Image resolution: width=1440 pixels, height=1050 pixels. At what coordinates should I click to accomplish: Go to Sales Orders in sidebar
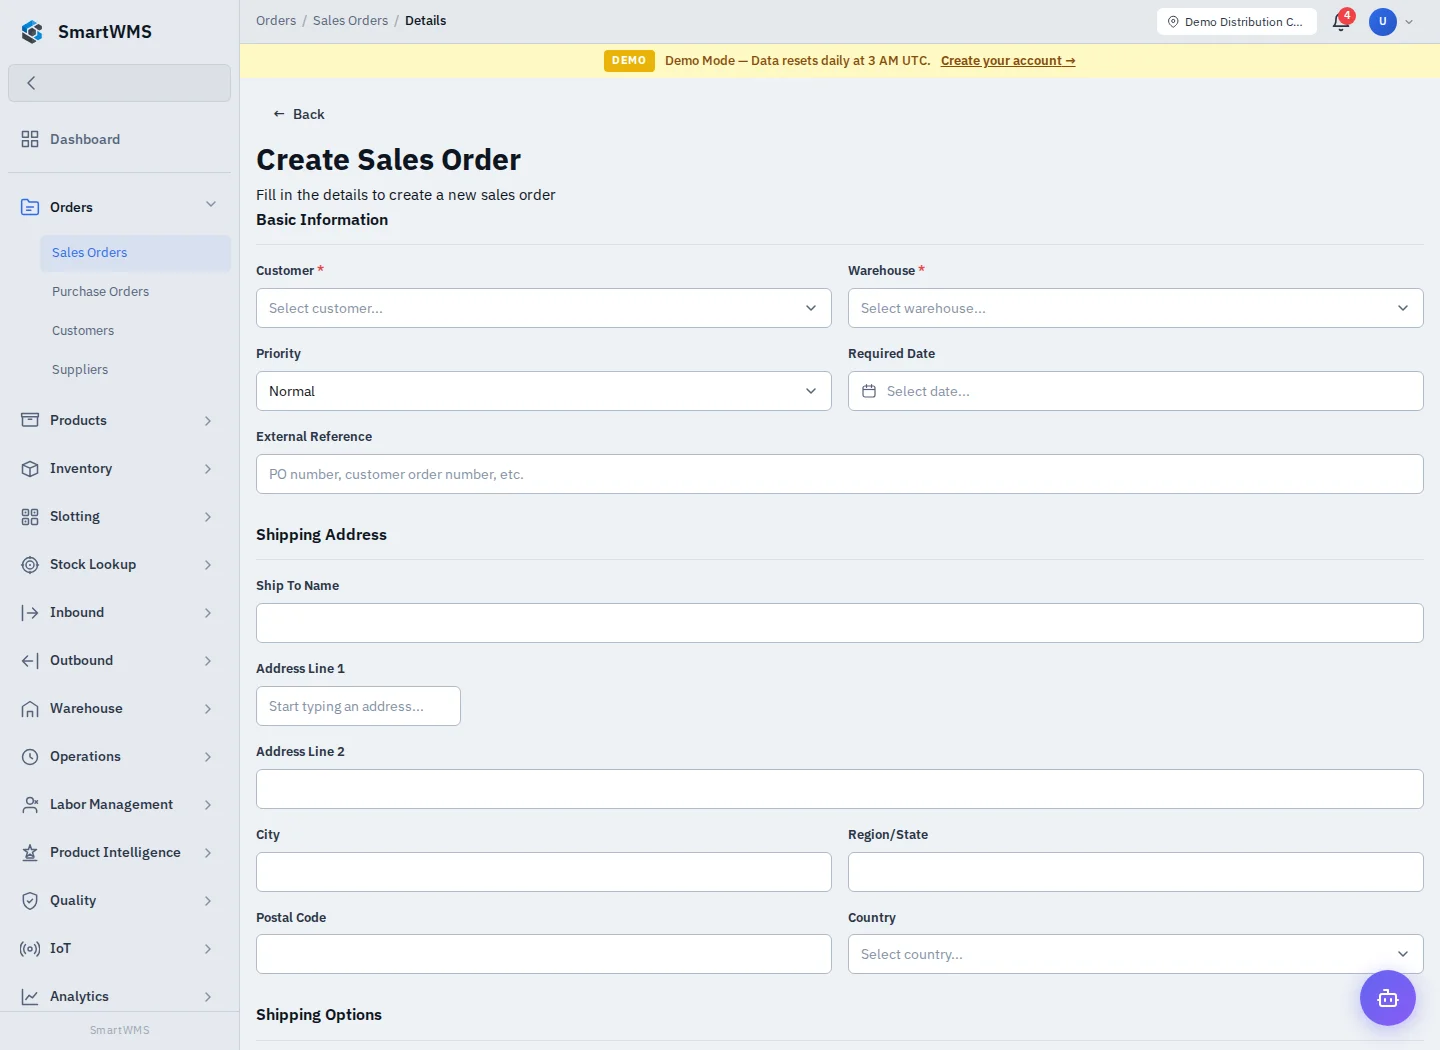(x=135, y=253)
